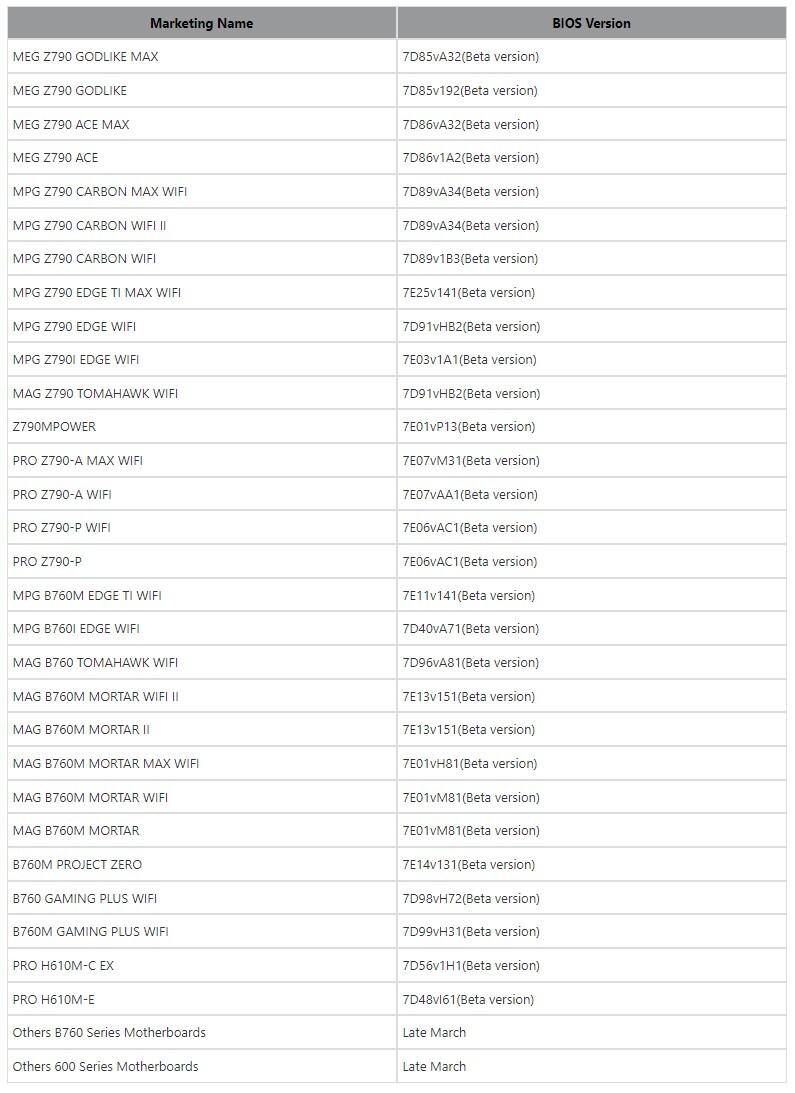This screenshot has width=795, height=1093.
Task: Click the 7D56v1H1 beta version entry
Action: coord(471,965)
